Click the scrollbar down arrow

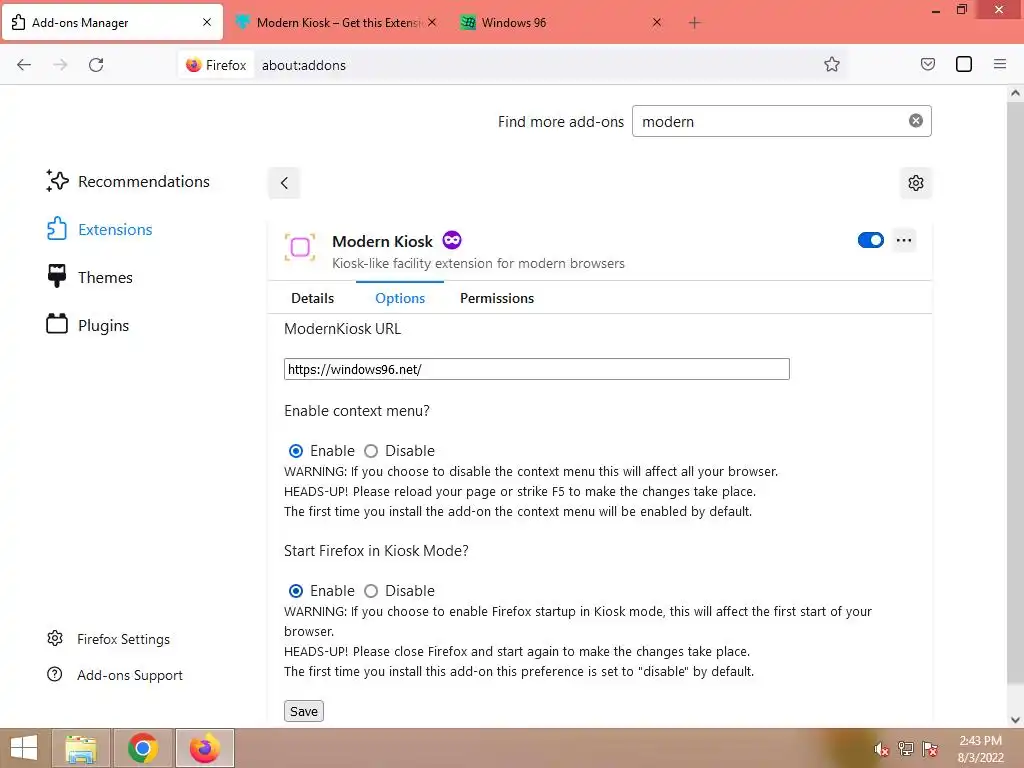(1015, 720)
